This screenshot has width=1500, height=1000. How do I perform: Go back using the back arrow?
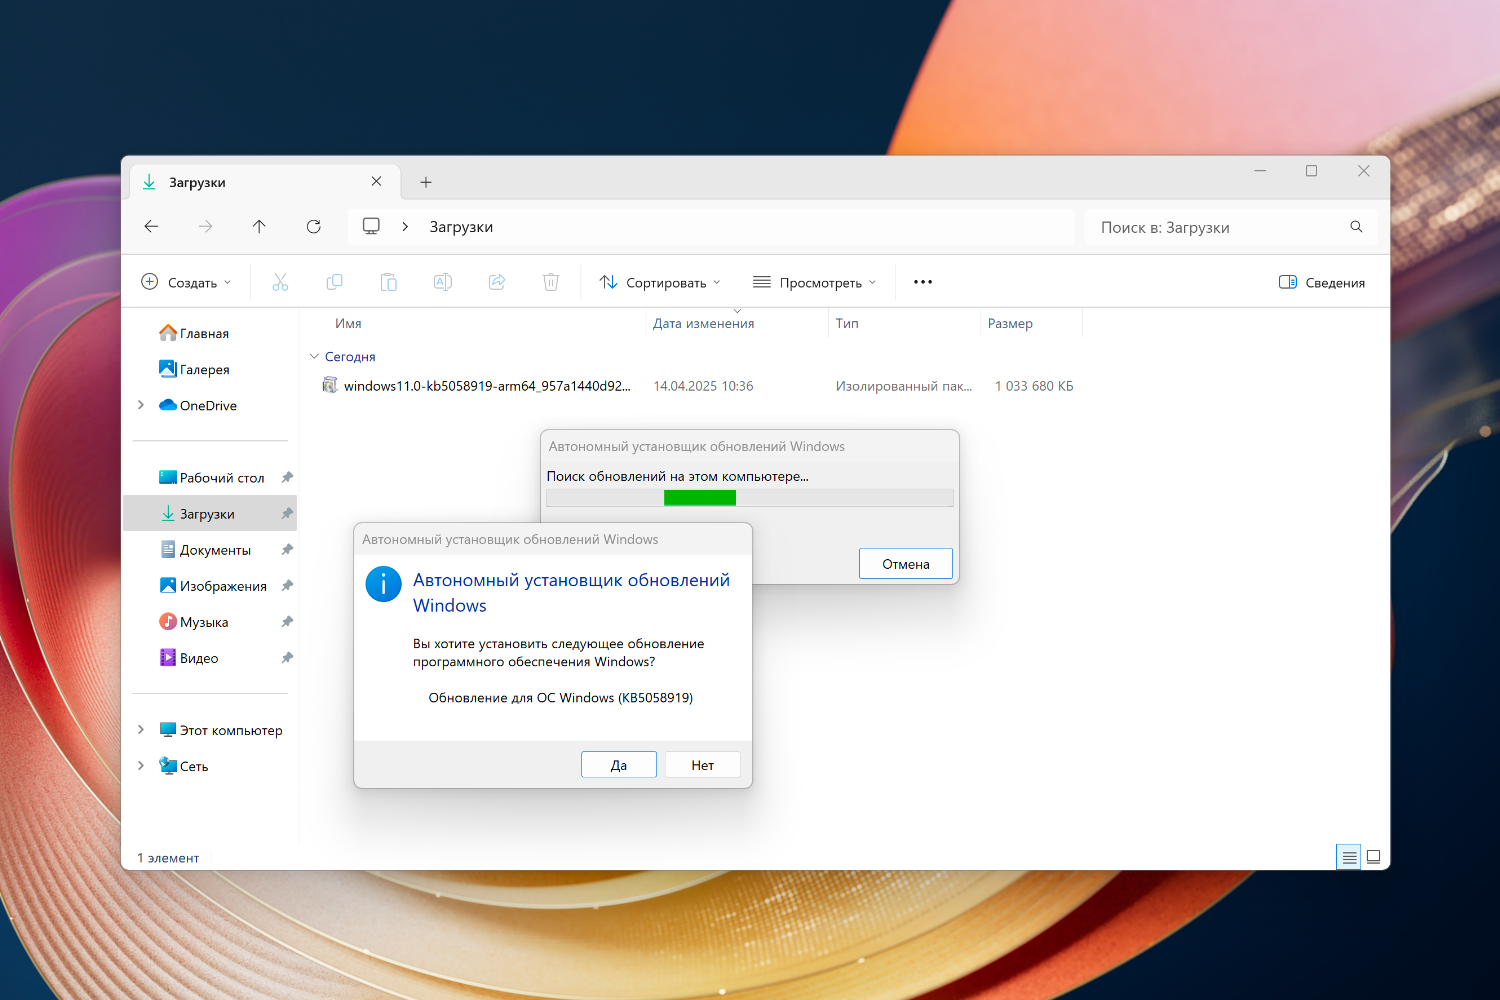pos(151,227)
